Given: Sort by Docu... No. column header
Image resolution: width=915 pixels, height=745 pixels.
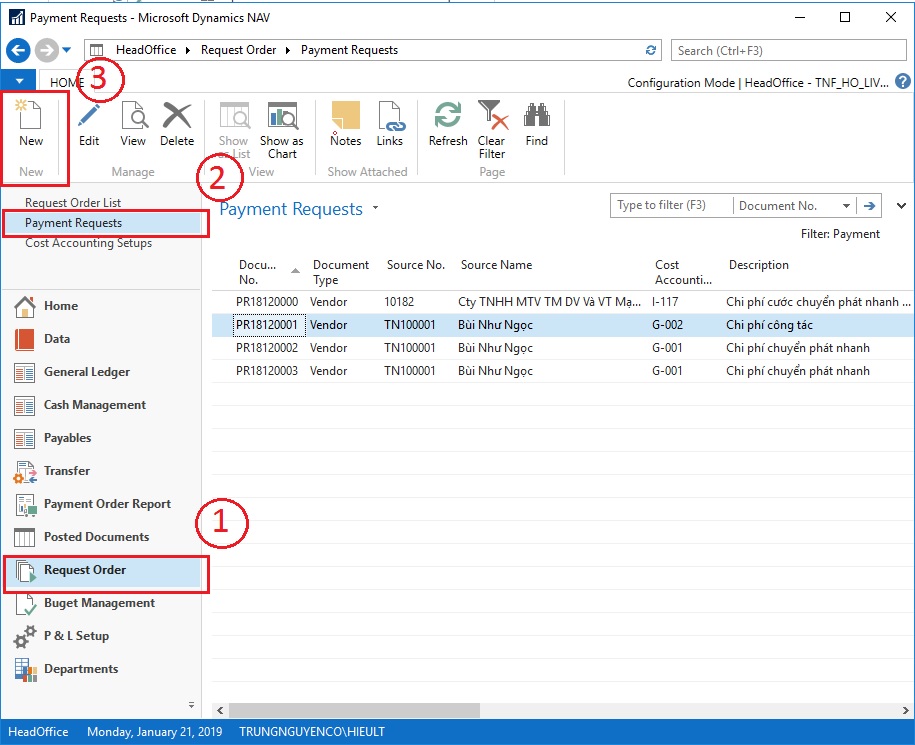Looking at the screenshot, I should click(268, 272).
